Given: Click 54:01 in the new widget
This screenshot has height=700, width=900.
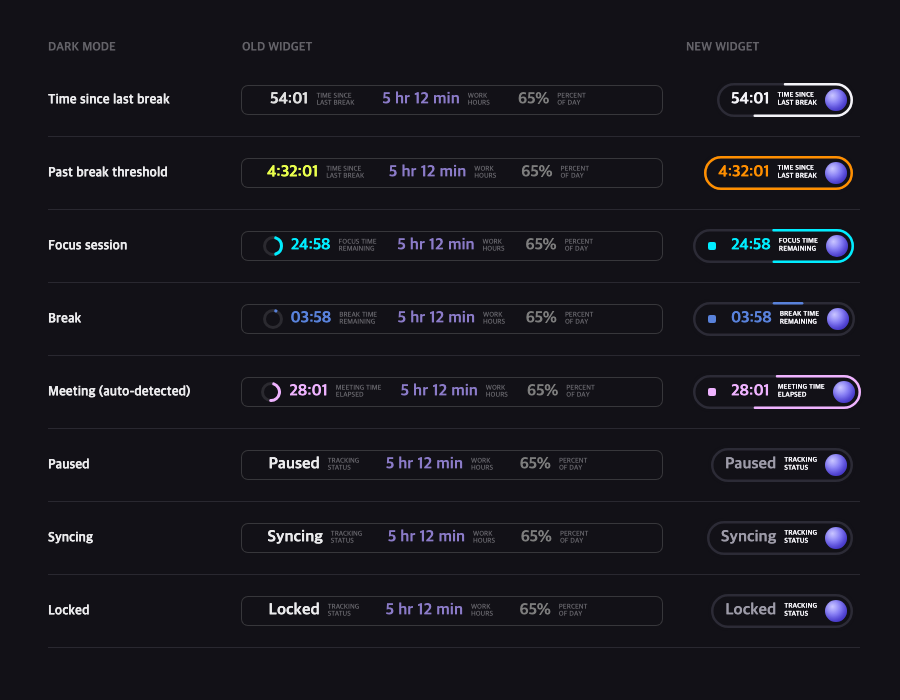Looking at the screenshot, I should pos(750,99).
